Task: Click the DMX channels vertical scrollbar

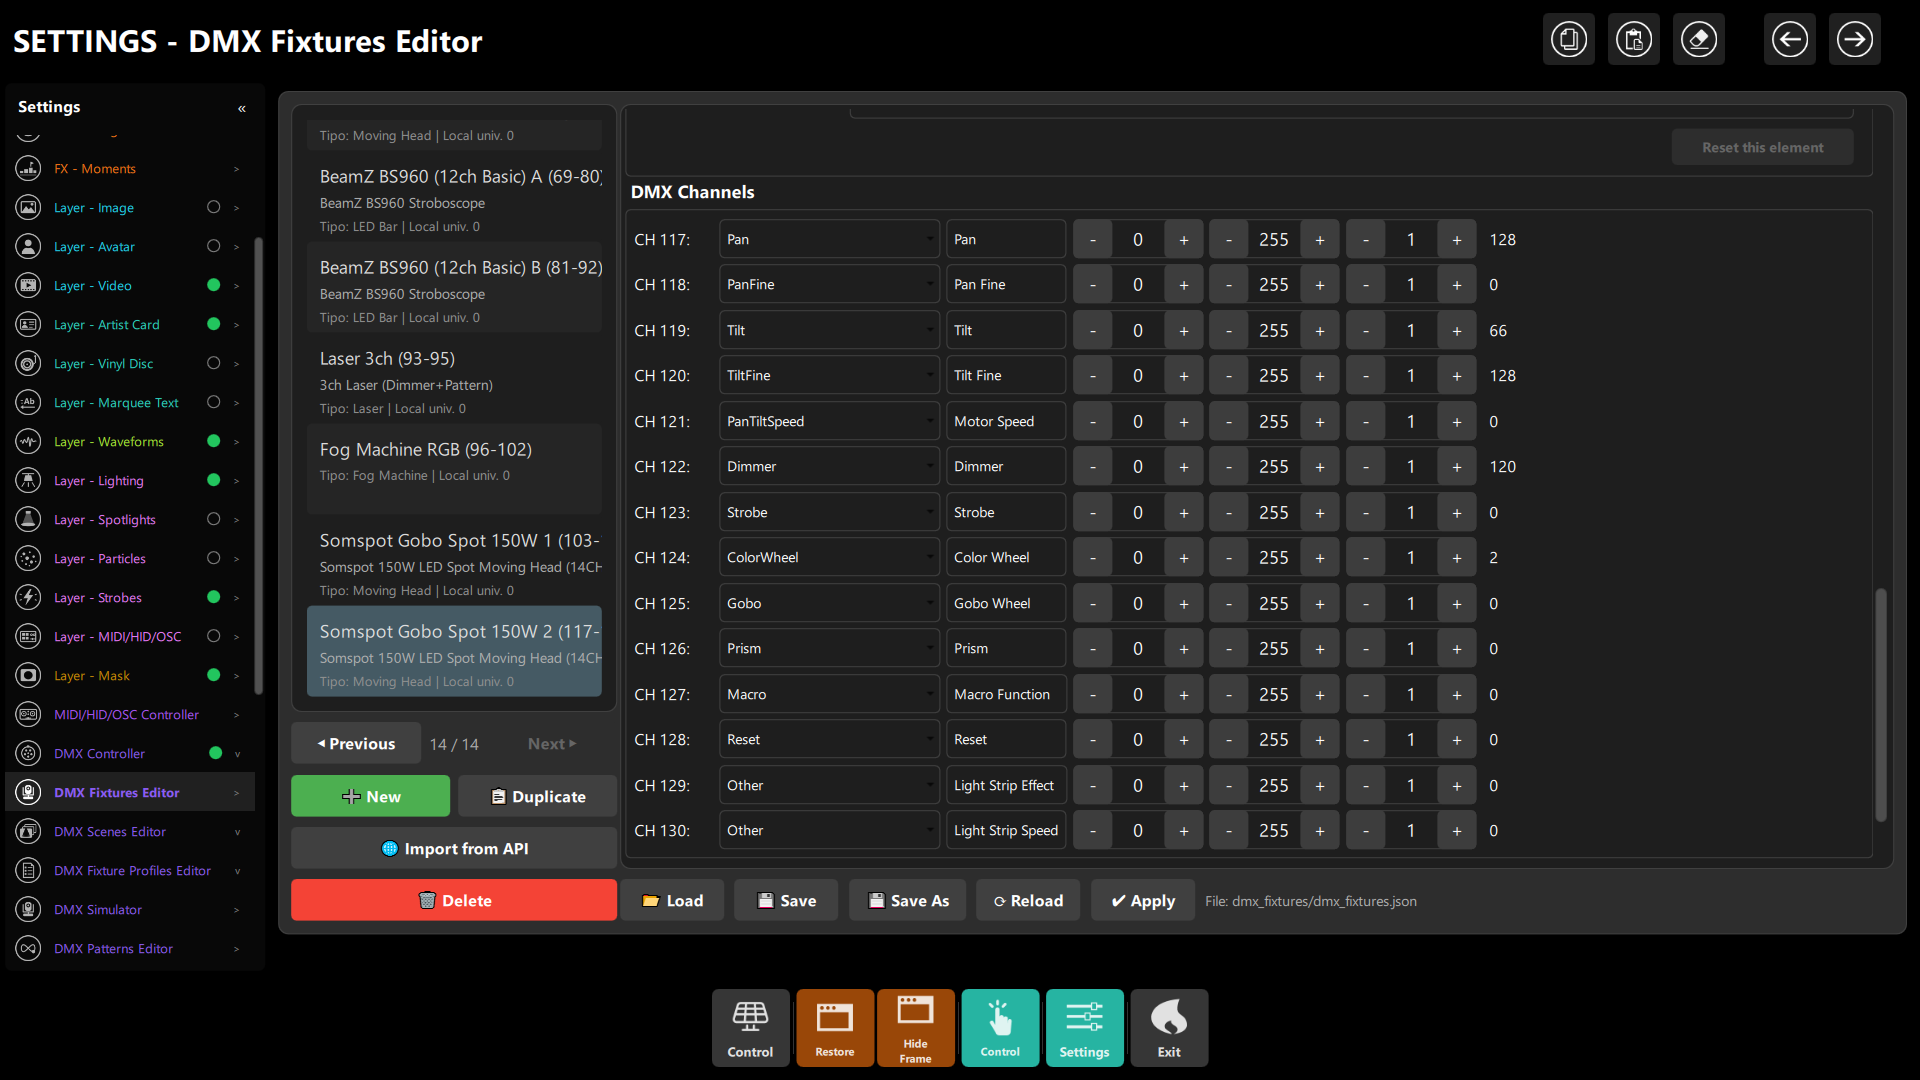Action: tap(1880, 705)
